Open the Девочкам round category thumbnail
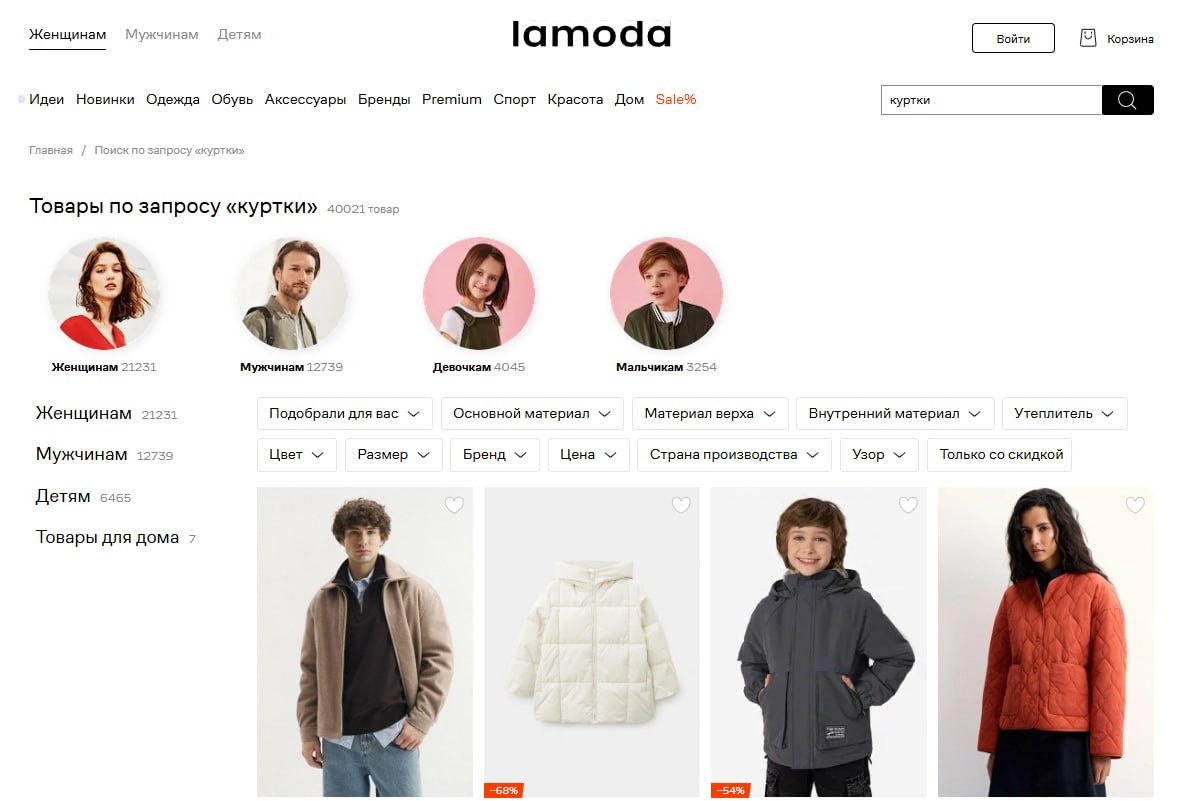 (479, 294)
